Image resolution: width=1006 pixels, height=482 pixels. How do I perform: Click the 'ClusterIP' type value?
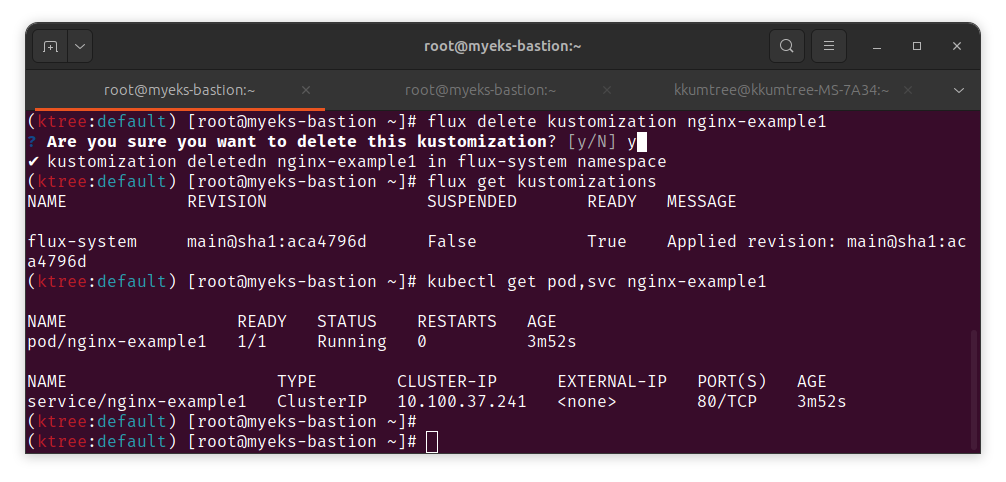[322, 402]
